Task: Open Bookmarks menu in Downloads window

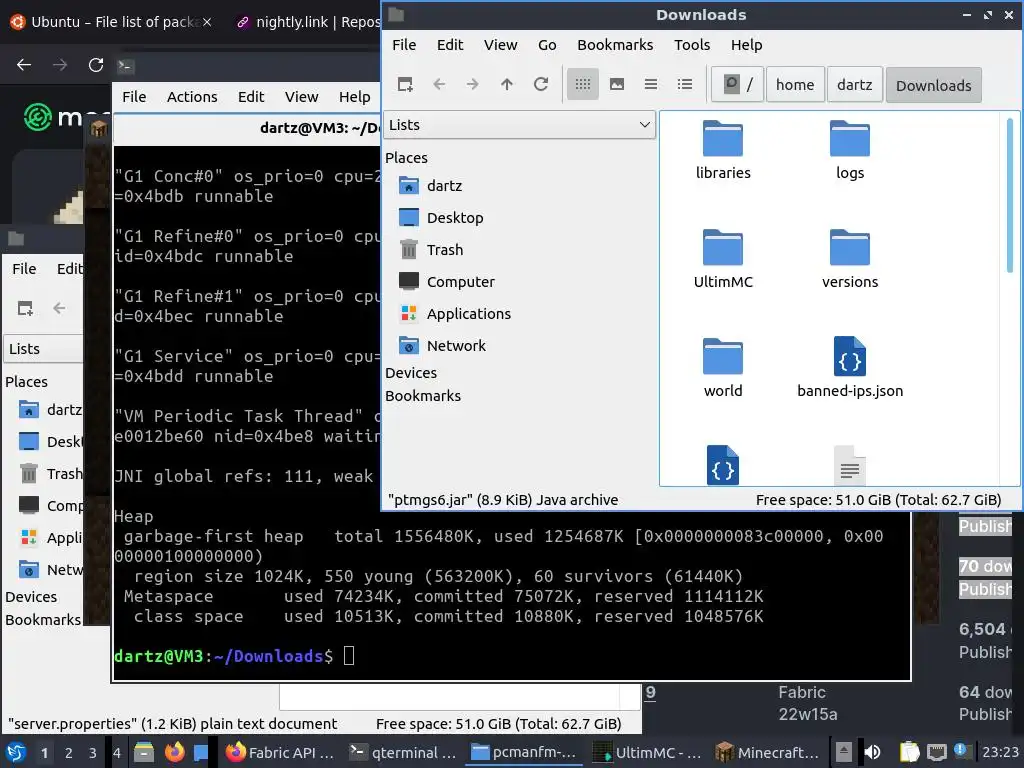Action: (615, 45)
